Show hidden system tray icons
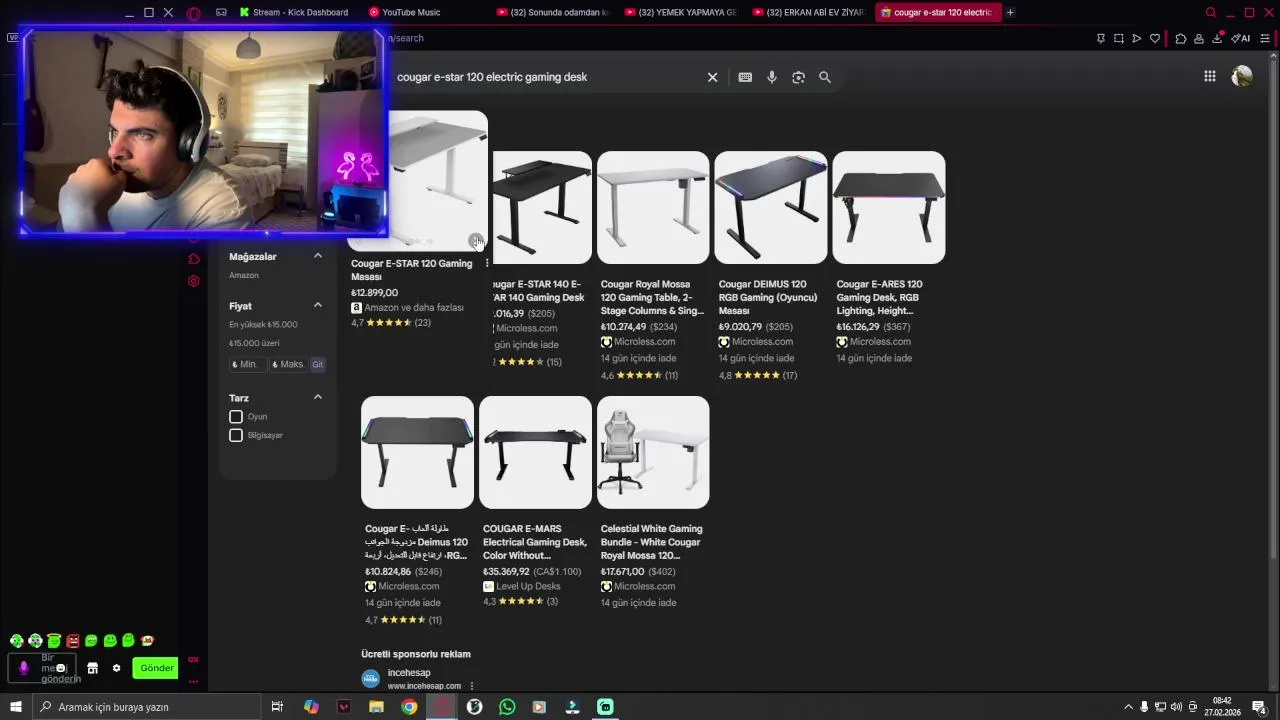The image size is (1280, 720). pyautogui.click(x=1128, y=707)
